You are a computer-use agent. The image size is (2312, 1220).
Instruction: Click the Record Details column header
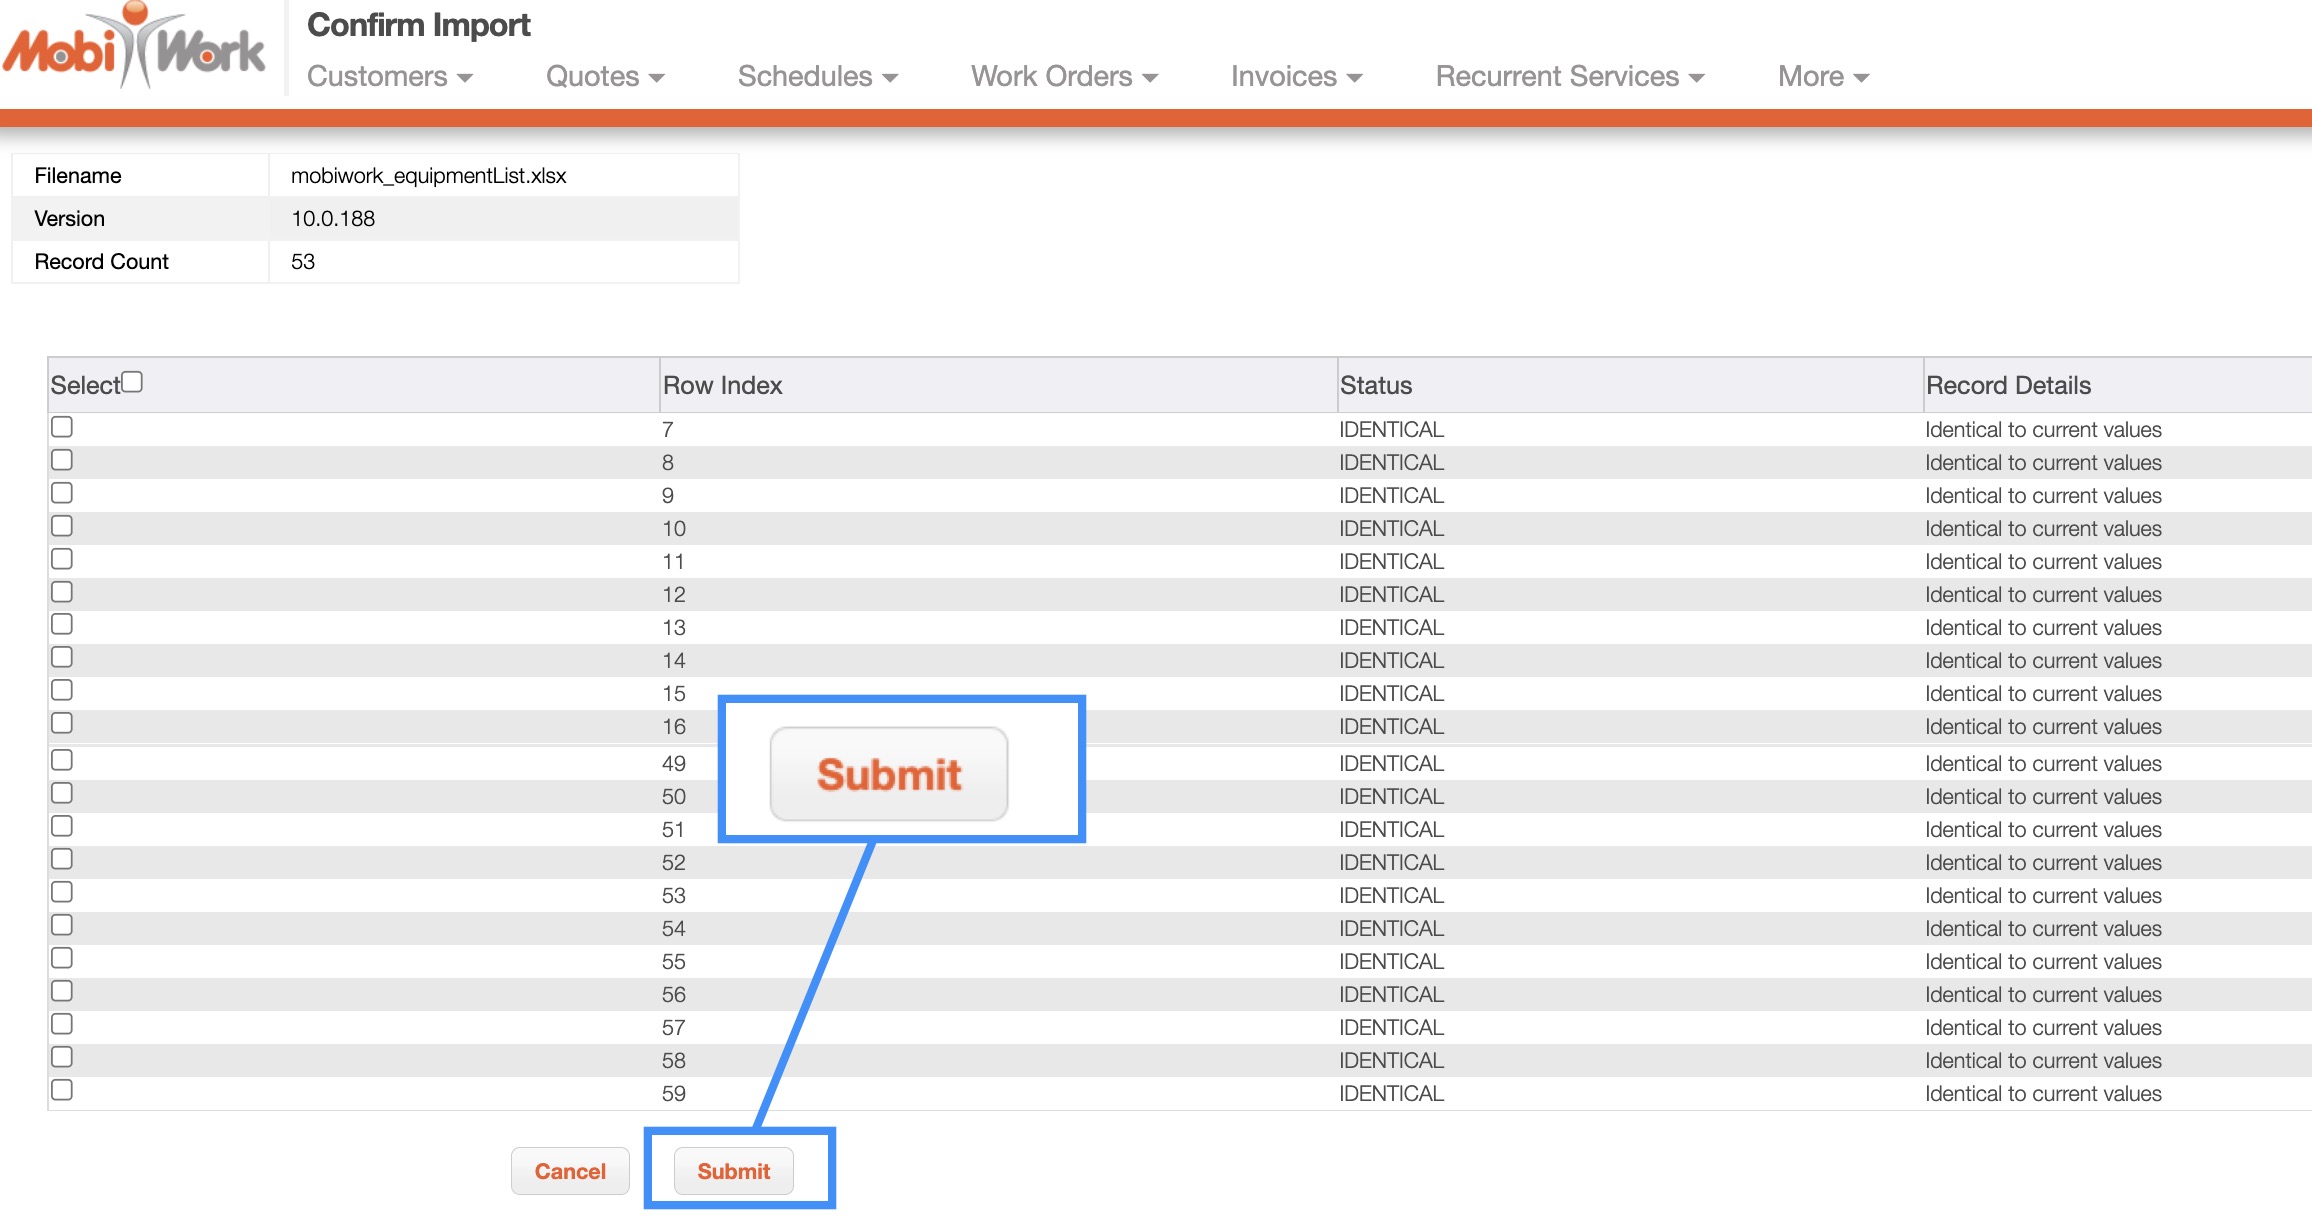[x=2008, y=386]
